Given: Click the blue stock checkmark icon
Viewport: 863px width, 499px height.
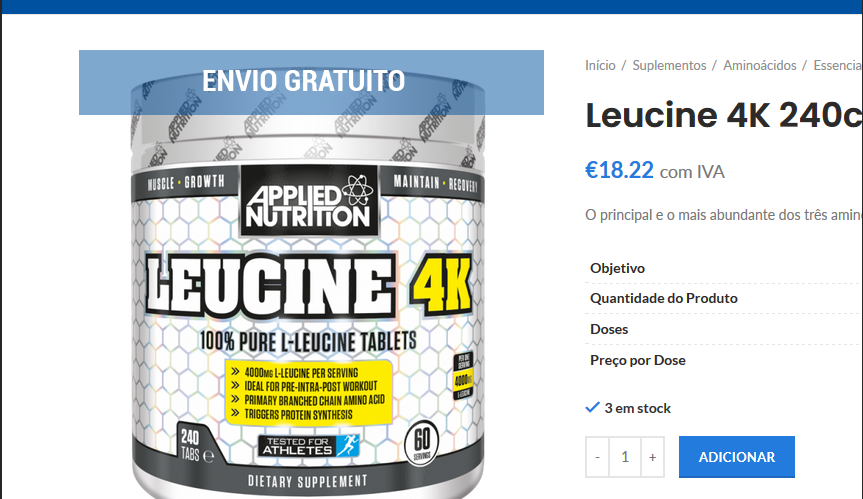Looking at the screenshot, I should [592, 408].
